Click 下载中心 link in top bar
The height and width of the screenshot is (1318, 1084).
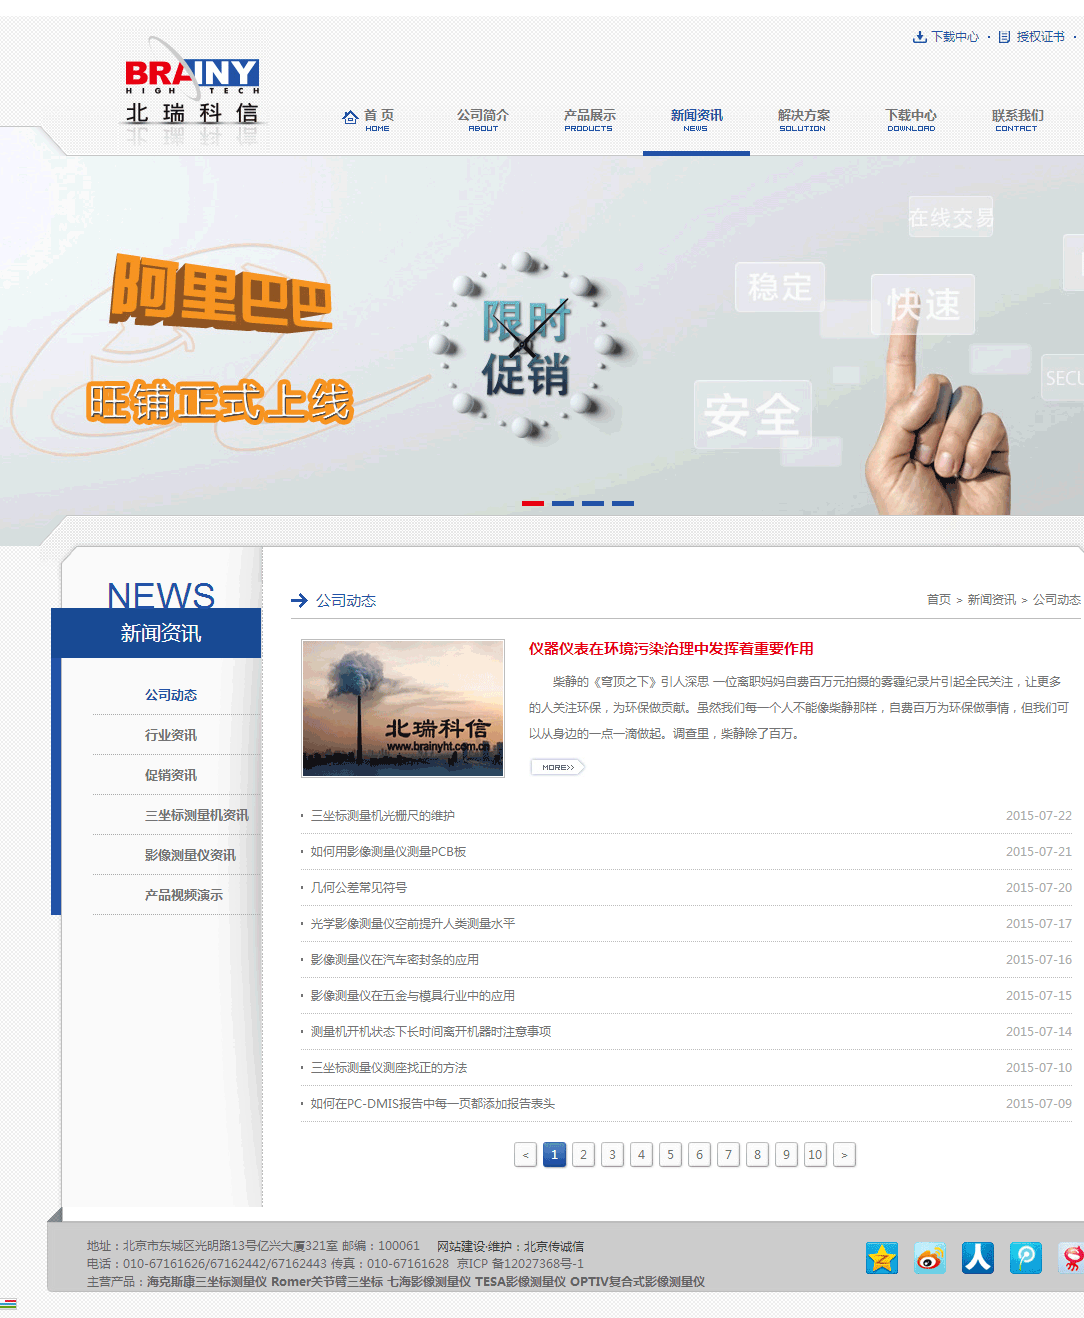tap(955, 37)
